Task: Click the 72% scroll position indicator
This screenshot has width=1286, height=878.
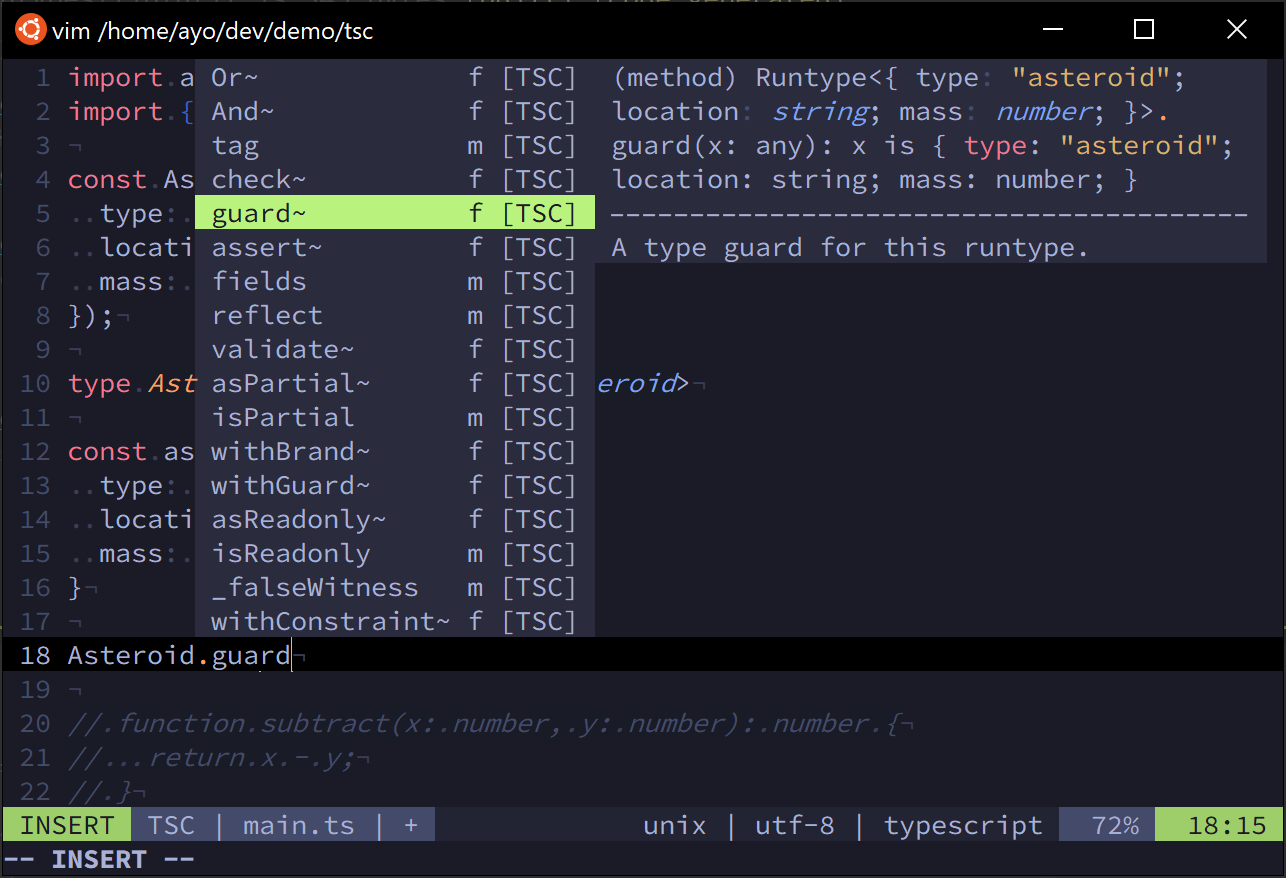Action: pos(1115,824)
